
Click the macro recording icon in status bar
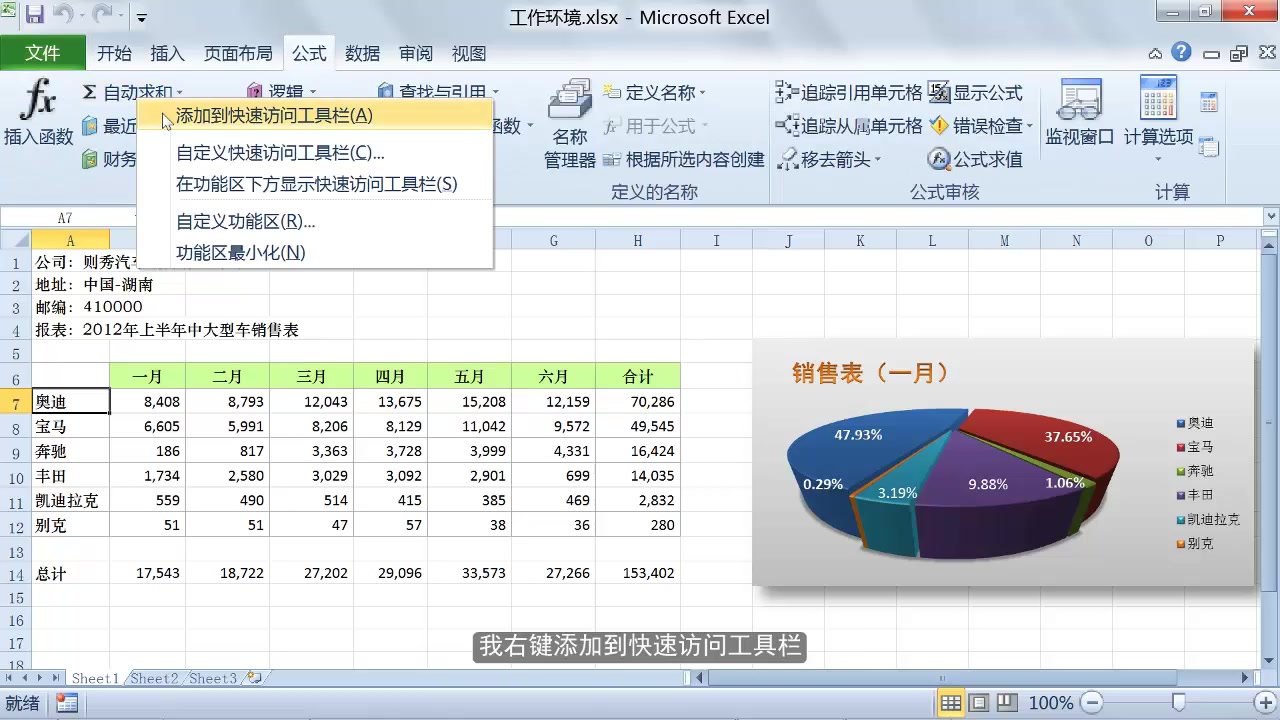point(67,703)
